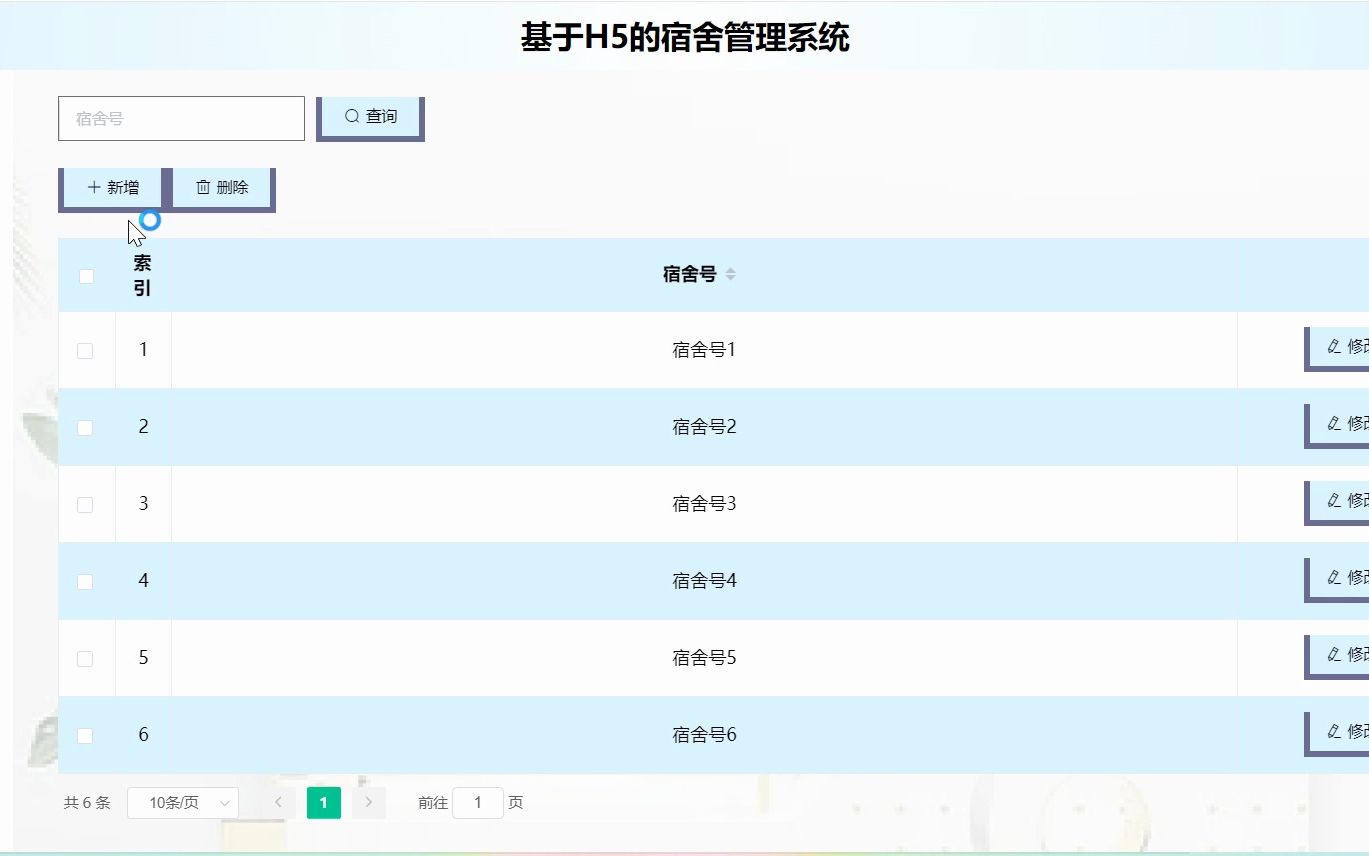Click the trash icon on the 删除 button

point(203,186)
